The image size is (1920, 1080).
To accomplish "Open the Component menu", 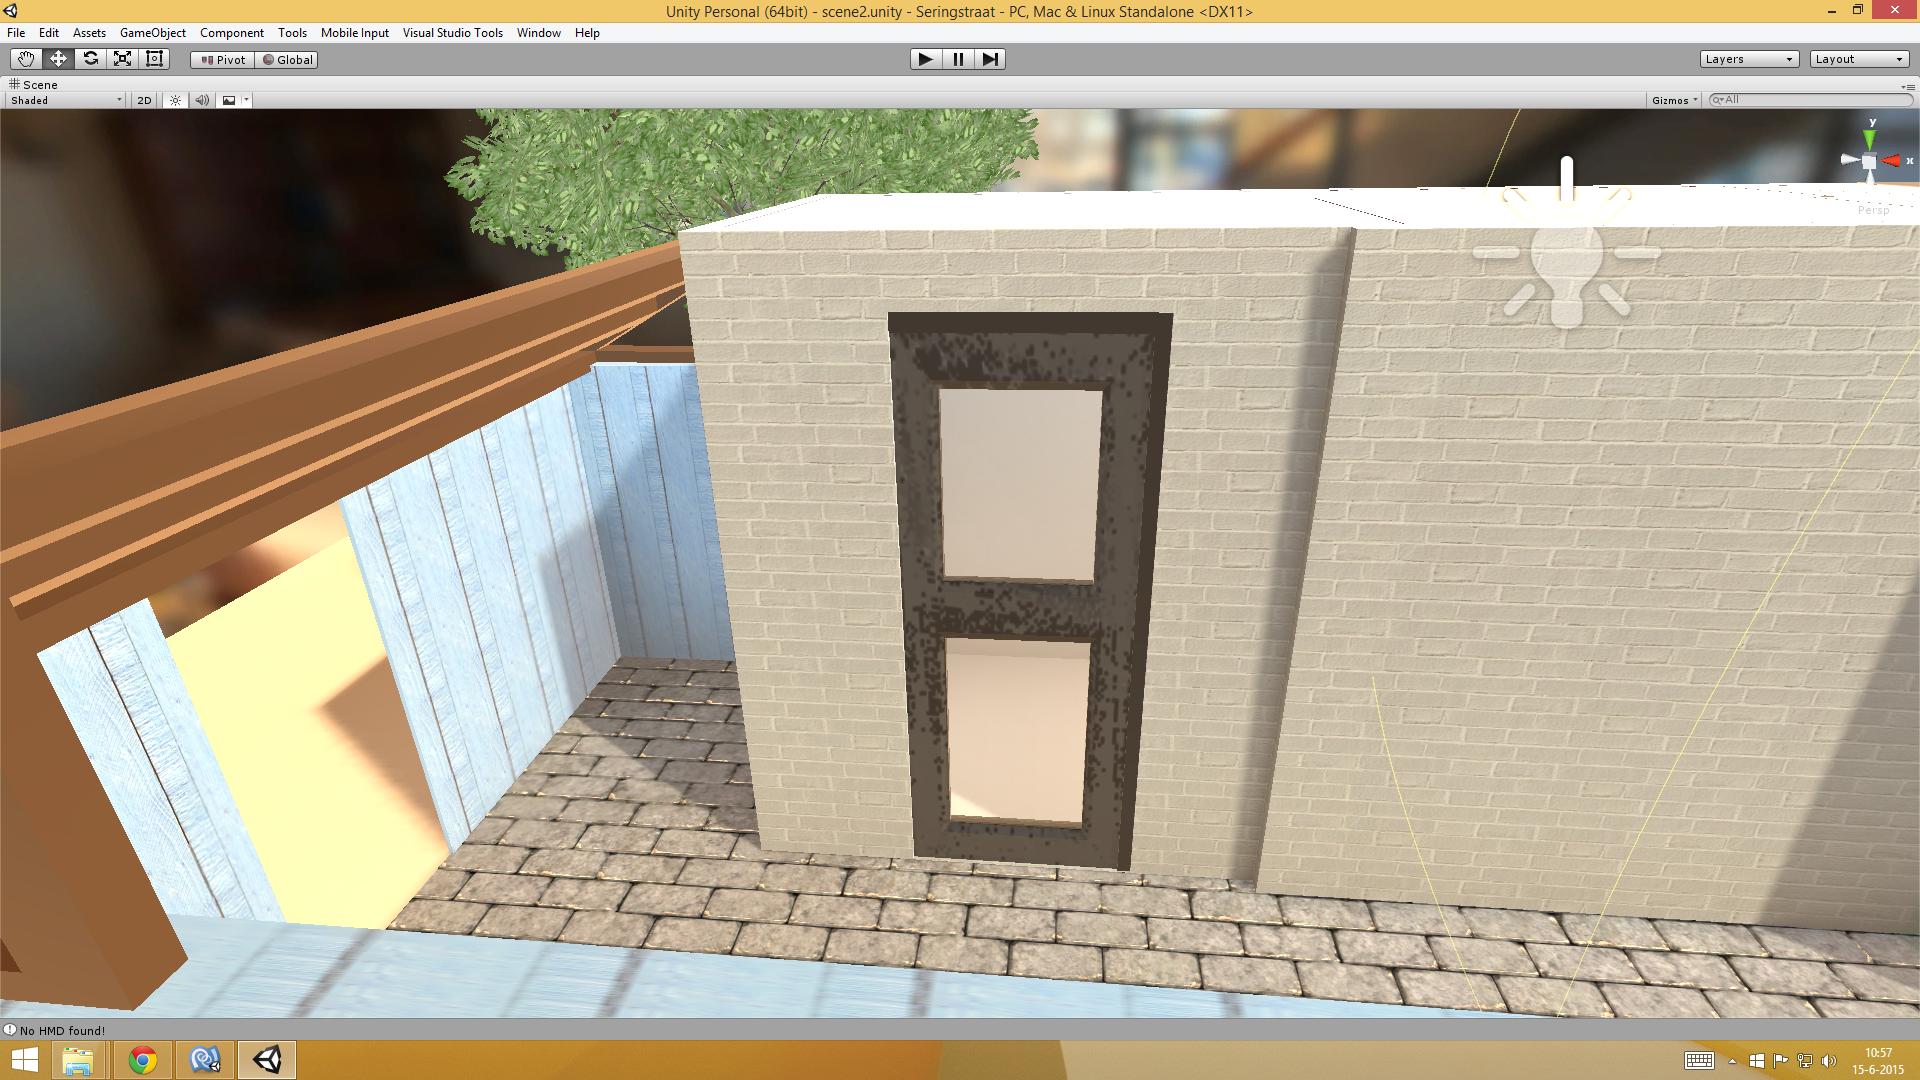I will [231, 33].
